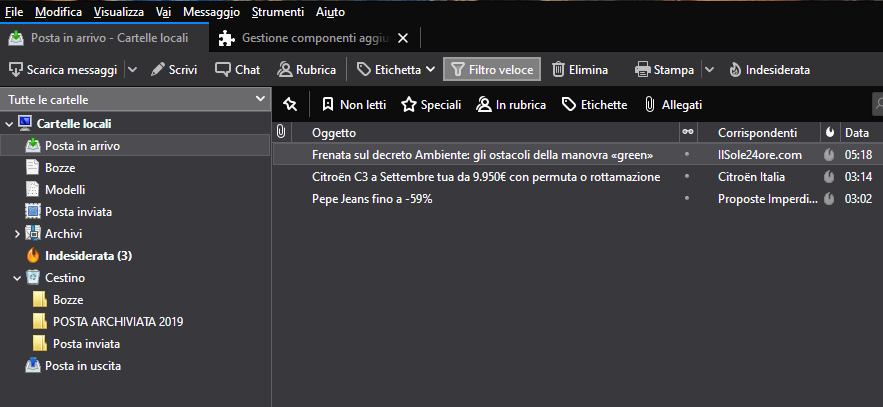The image size is (883, 407).
Task: Collapse the Cestino folder
Action: [x=17, y=278]
